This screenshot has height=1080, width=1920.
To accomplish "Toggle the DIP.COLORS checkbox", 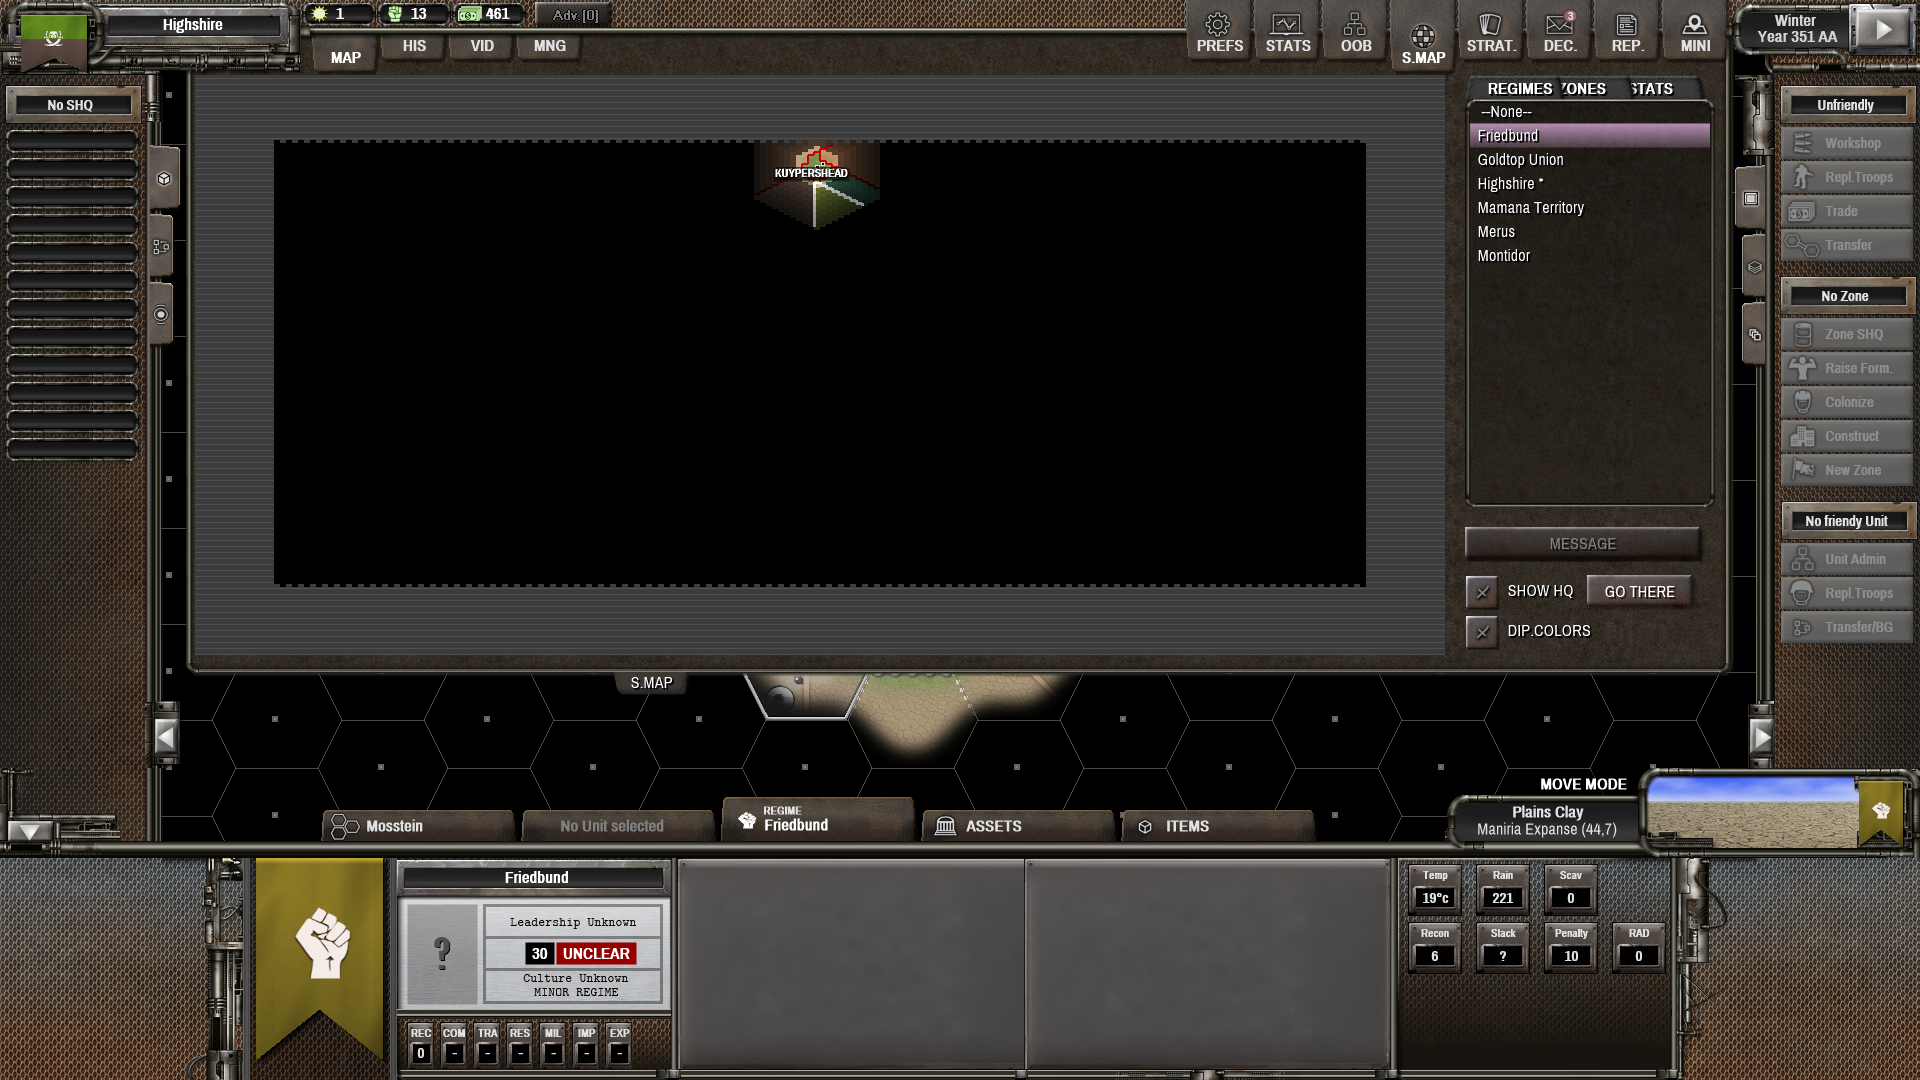I will pyautogui.click(x=1482, y=632).
